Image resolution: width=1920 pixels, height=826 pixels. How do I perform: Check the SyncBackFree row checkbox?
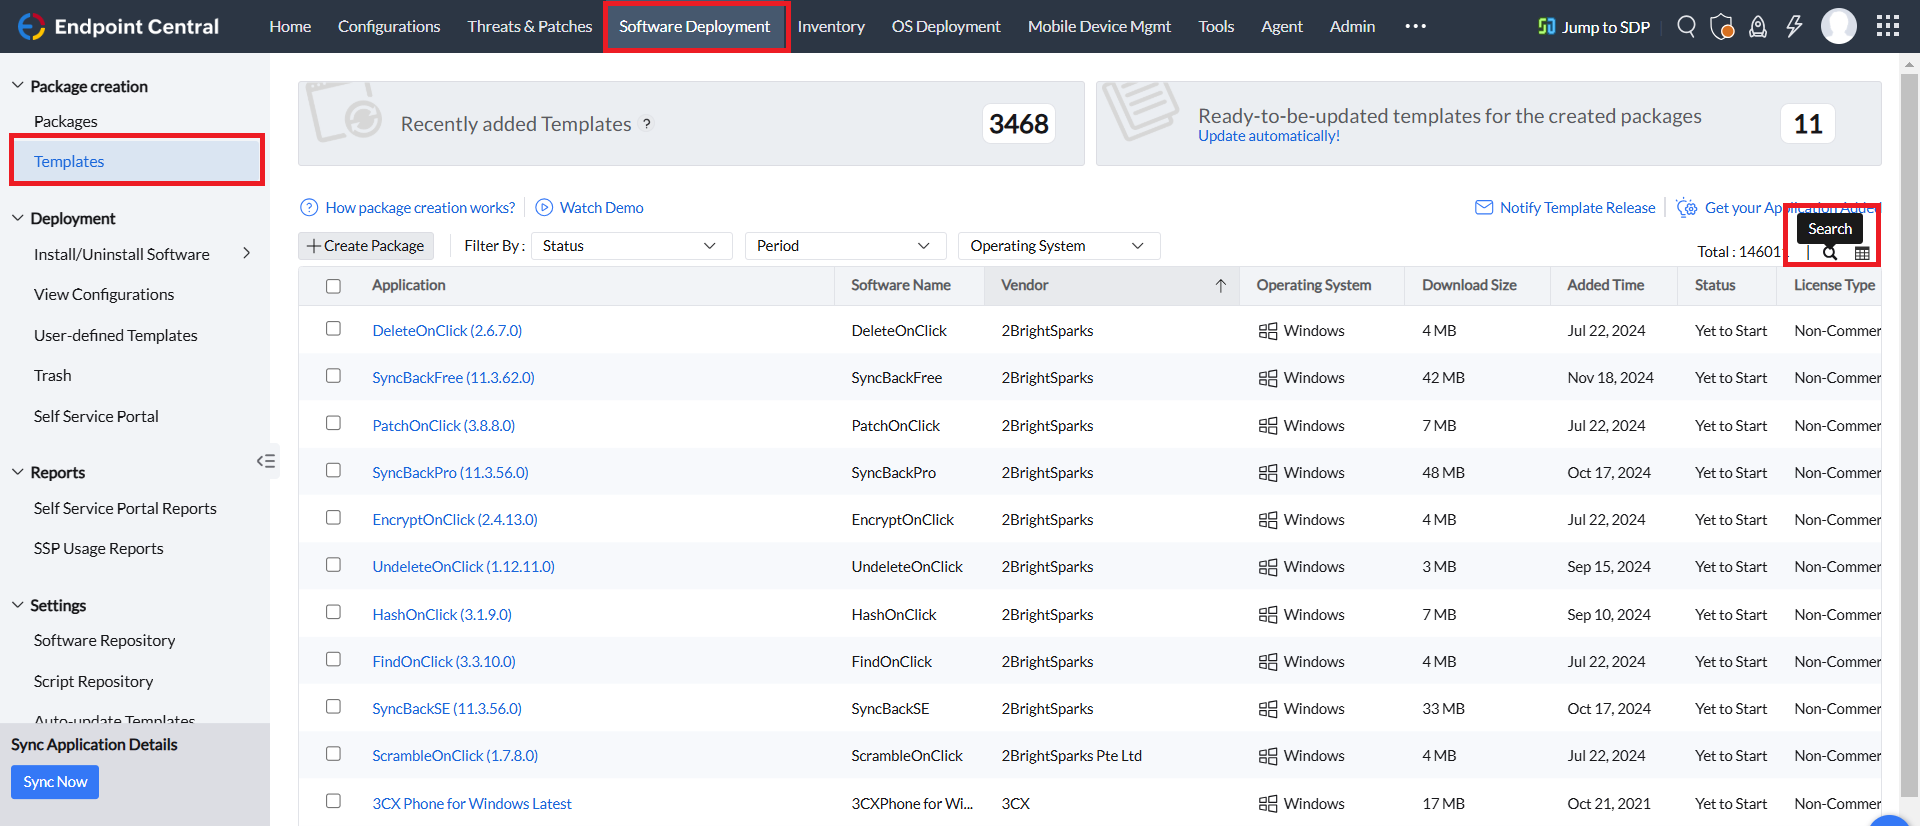334,376
